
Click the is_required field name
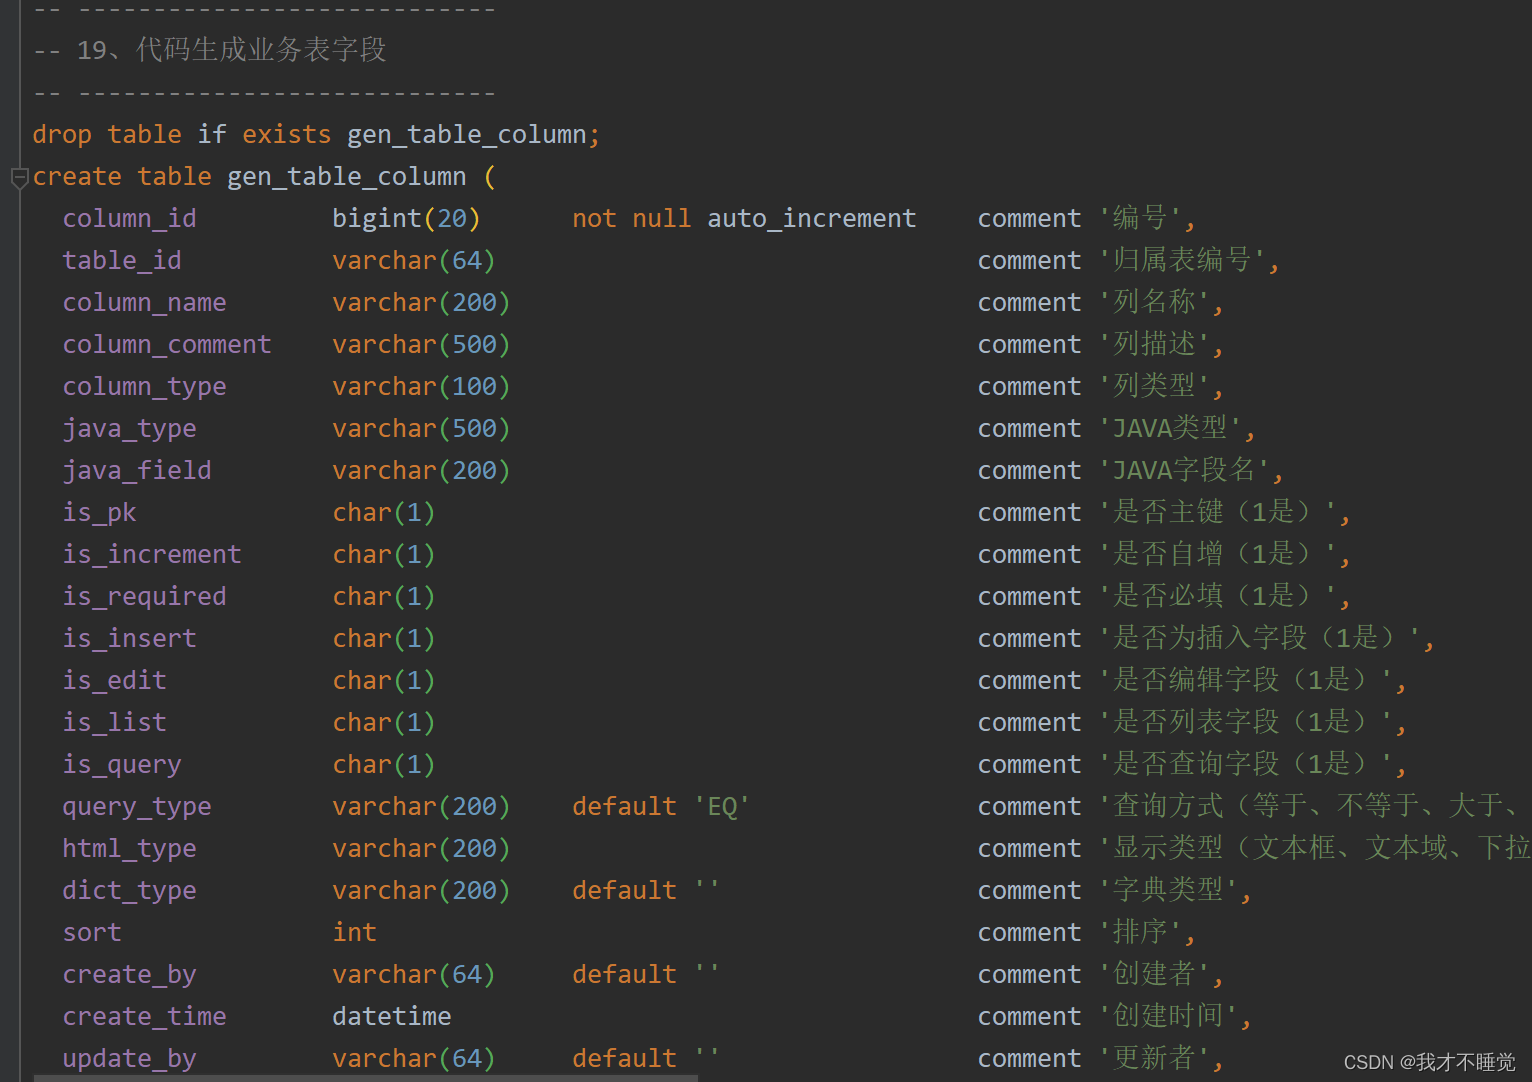point(144,596)
